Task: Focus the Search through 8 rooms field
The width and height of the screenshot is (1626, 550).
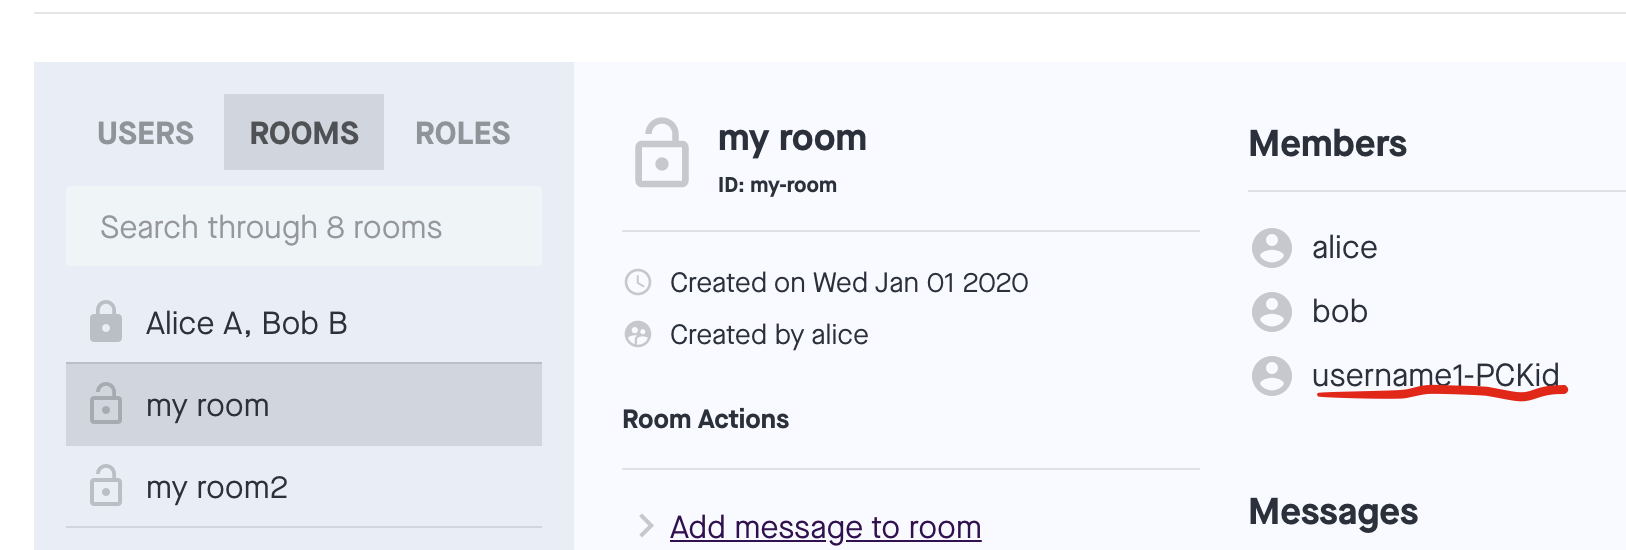Action: [304, 227]
